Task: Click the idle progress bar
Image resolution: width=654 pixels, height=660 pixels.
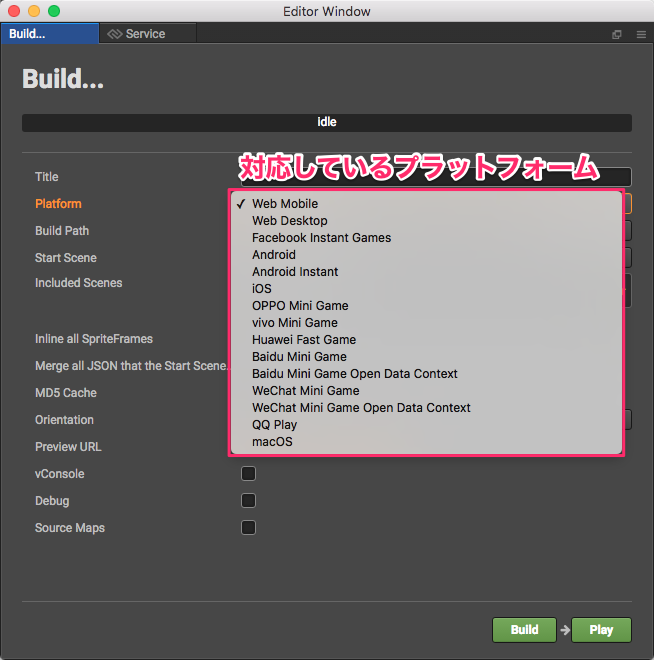Action: pyautogui.click(x=327, y=122)
